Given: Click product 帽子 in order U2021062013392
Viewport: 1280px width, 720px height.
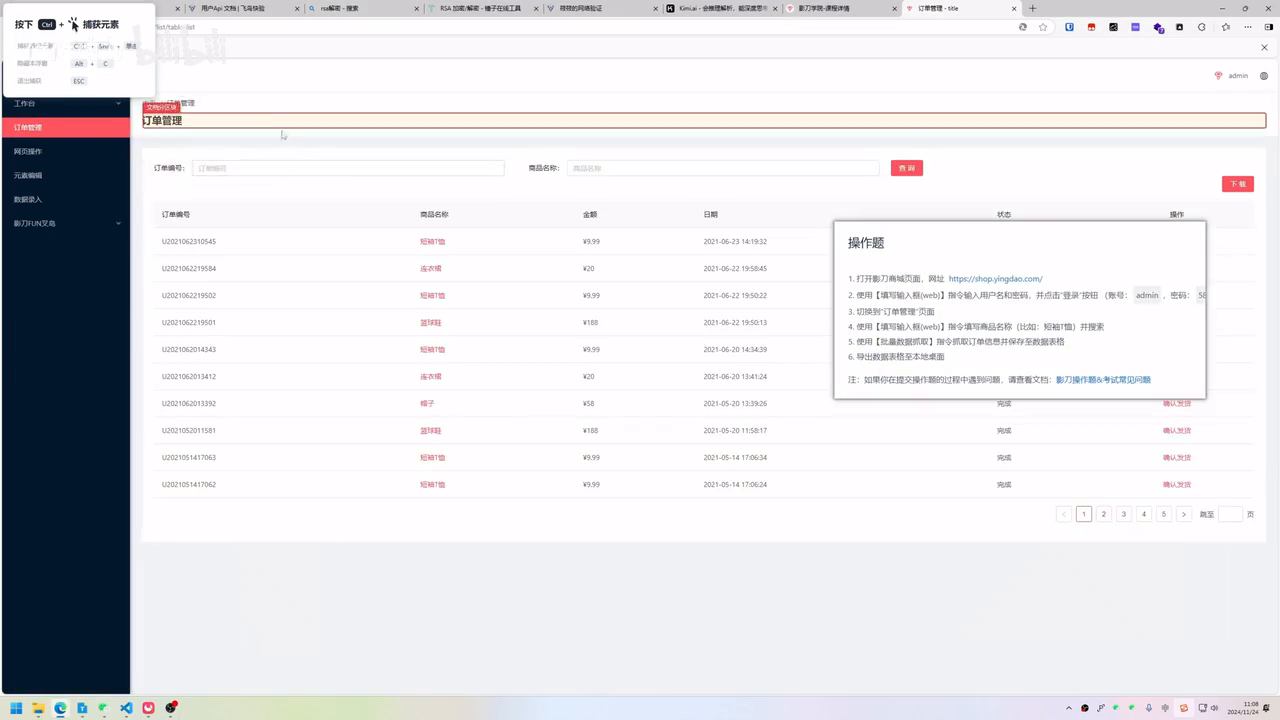Looking at the screenshot, I should tap(427, 403).
